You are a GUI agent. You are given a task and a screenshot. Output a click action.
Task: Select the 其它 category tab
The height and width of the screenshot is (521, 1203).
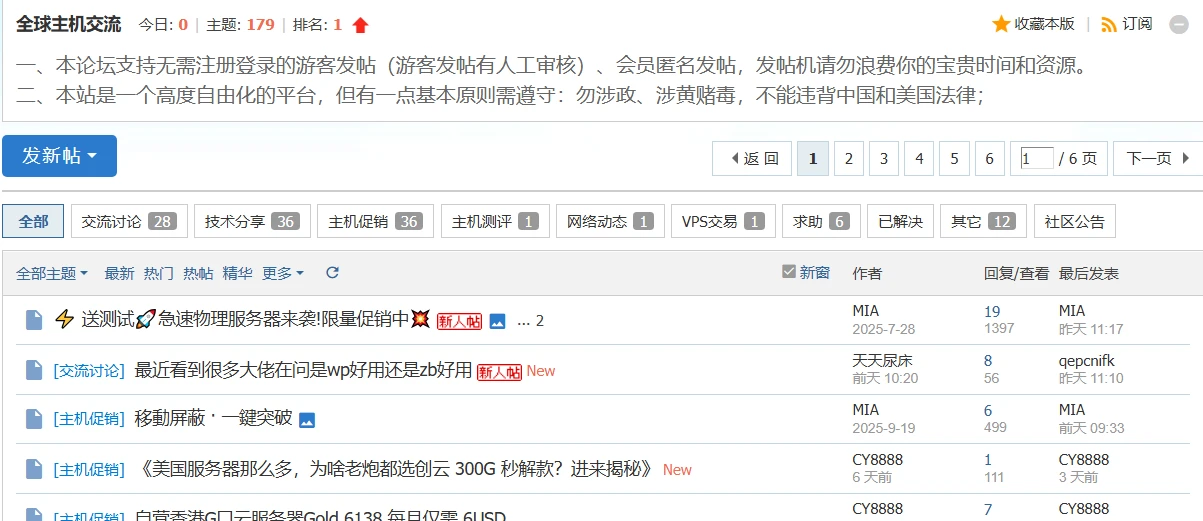coord(983,221)
